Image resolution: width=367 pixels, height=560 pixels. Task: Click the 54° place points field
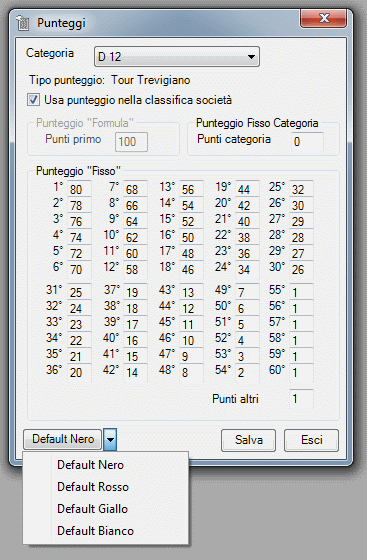point(247,372)
